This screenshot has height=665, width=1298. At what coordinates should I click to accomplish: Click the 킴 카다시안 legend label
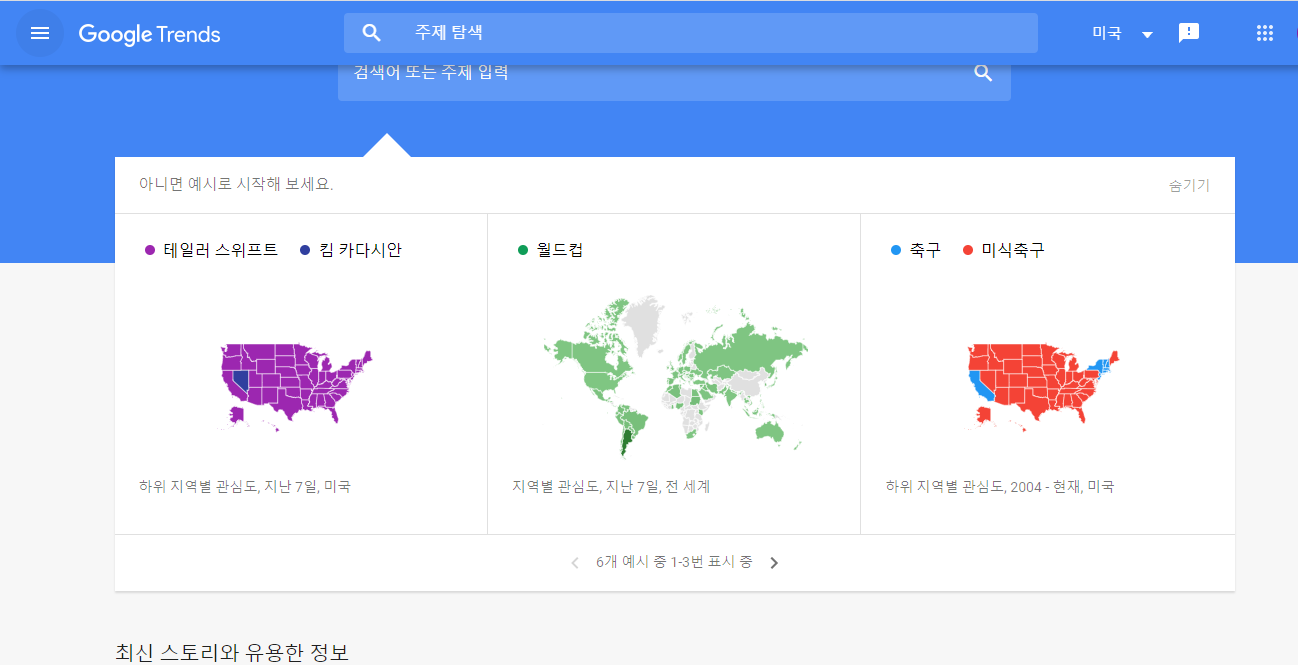click(x=360, y=250)
